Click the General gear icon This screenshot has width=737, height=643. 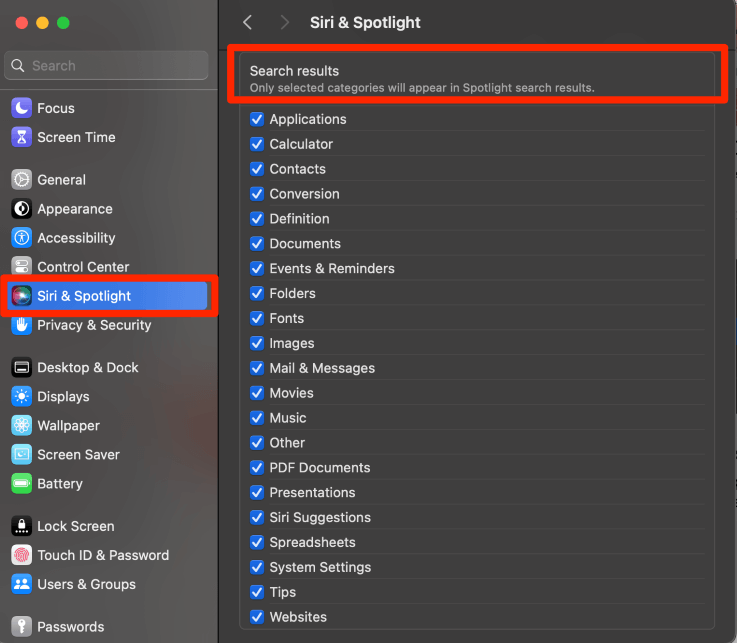click(22, 180)
